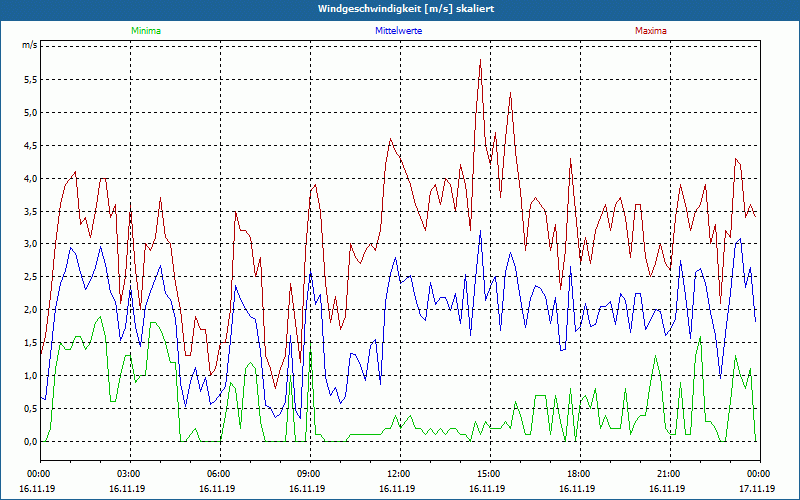Select the "06:00" time axis label
This screenshot has width=800, height=500.
click(x=218, y=474)
